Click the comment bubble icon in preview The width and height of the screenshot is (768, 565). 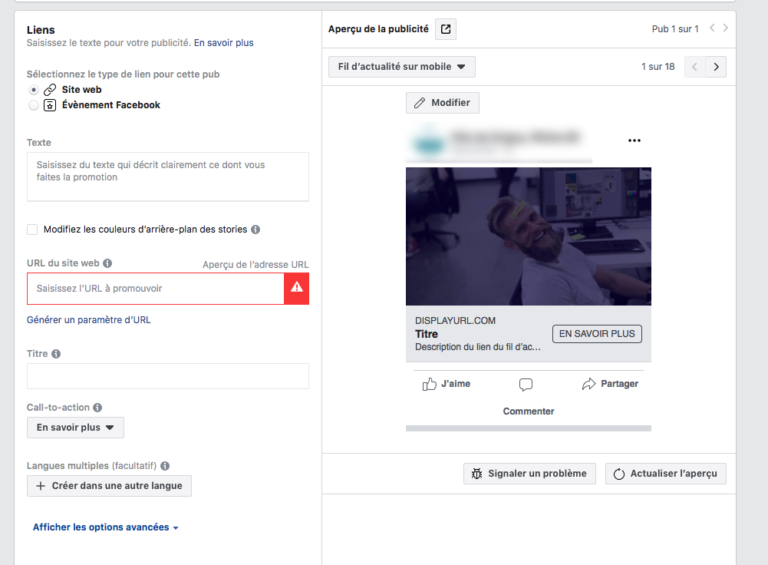(526, 384)
